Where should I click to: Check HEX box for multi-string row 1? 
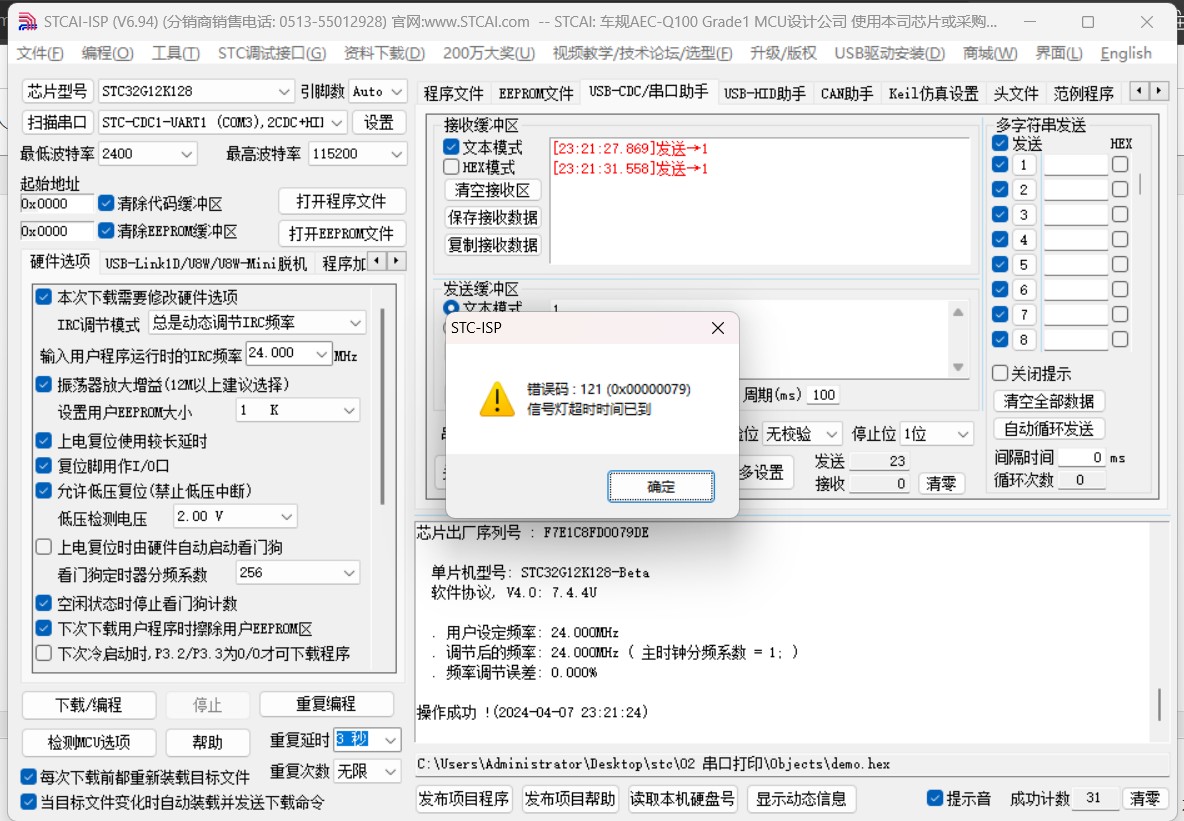tap(1121, 165)
